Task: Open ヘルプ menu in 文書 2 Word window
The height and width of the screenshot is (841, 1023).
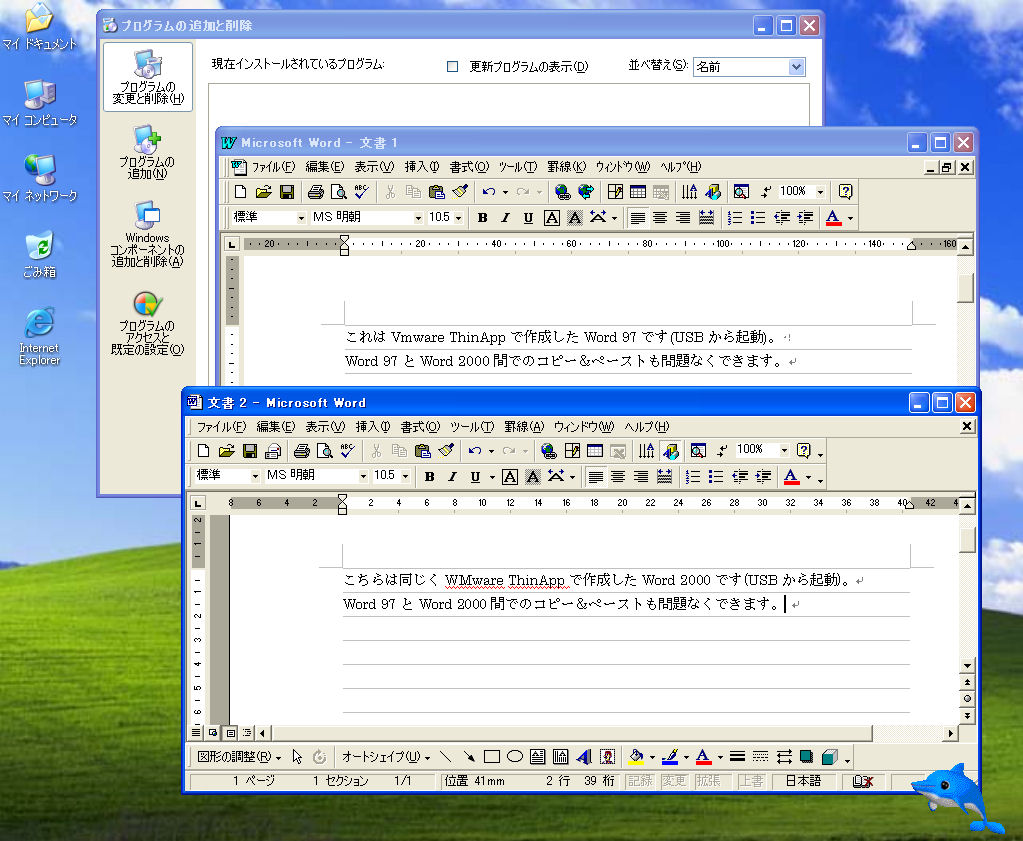Action: coord(647,427)
